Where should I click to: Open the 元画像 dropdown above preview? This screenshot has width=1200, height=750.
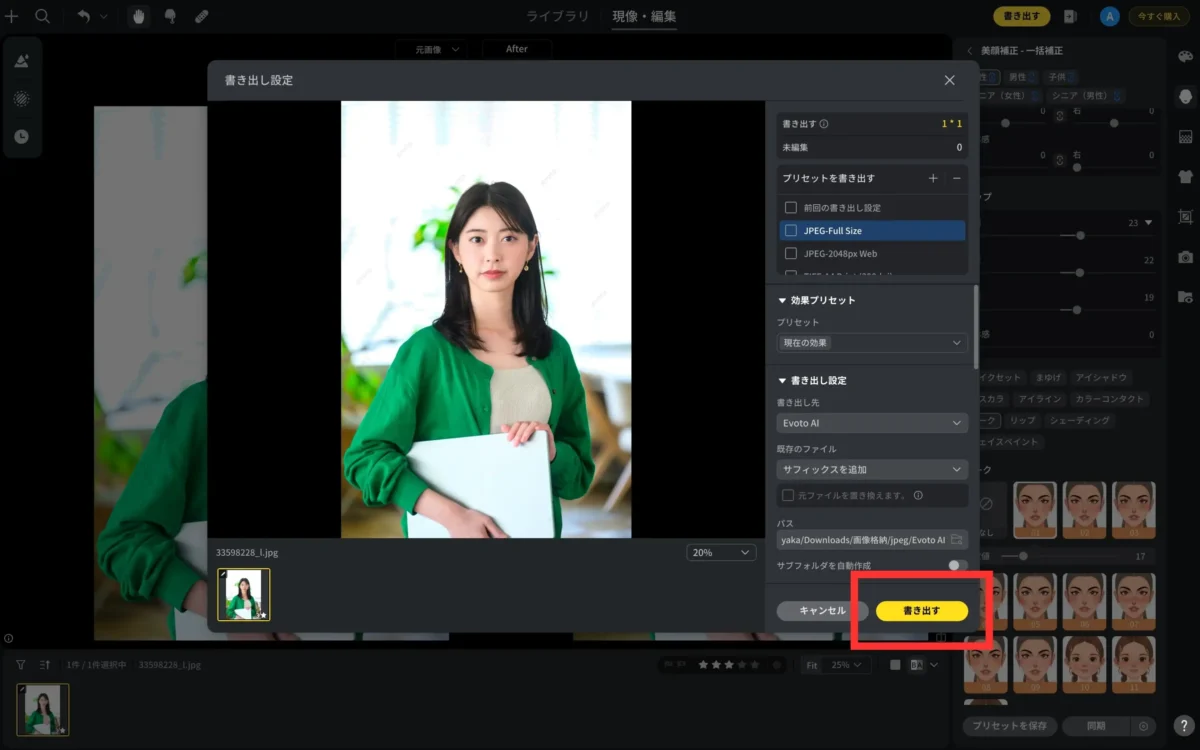click(x=431, y=49)
